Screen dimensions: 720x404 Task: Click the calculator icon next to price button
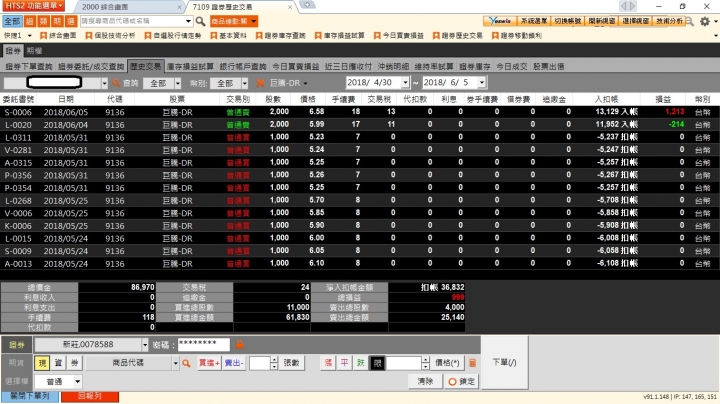click(x=472, y=363)
